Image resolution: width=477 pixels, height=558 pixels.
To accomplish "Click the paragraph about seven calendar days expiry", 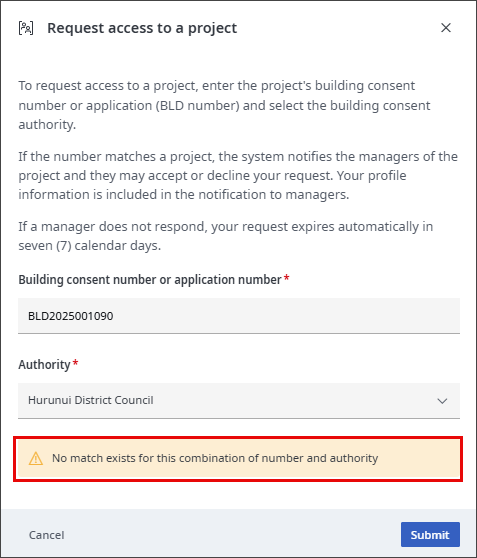I will (226, 236).
